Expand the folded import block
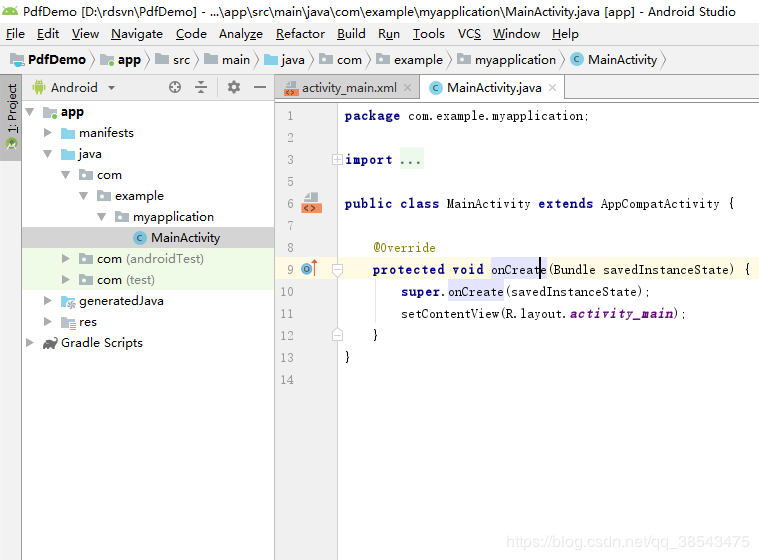The height and width of the screenshot is (560, 759). point(337,159)
